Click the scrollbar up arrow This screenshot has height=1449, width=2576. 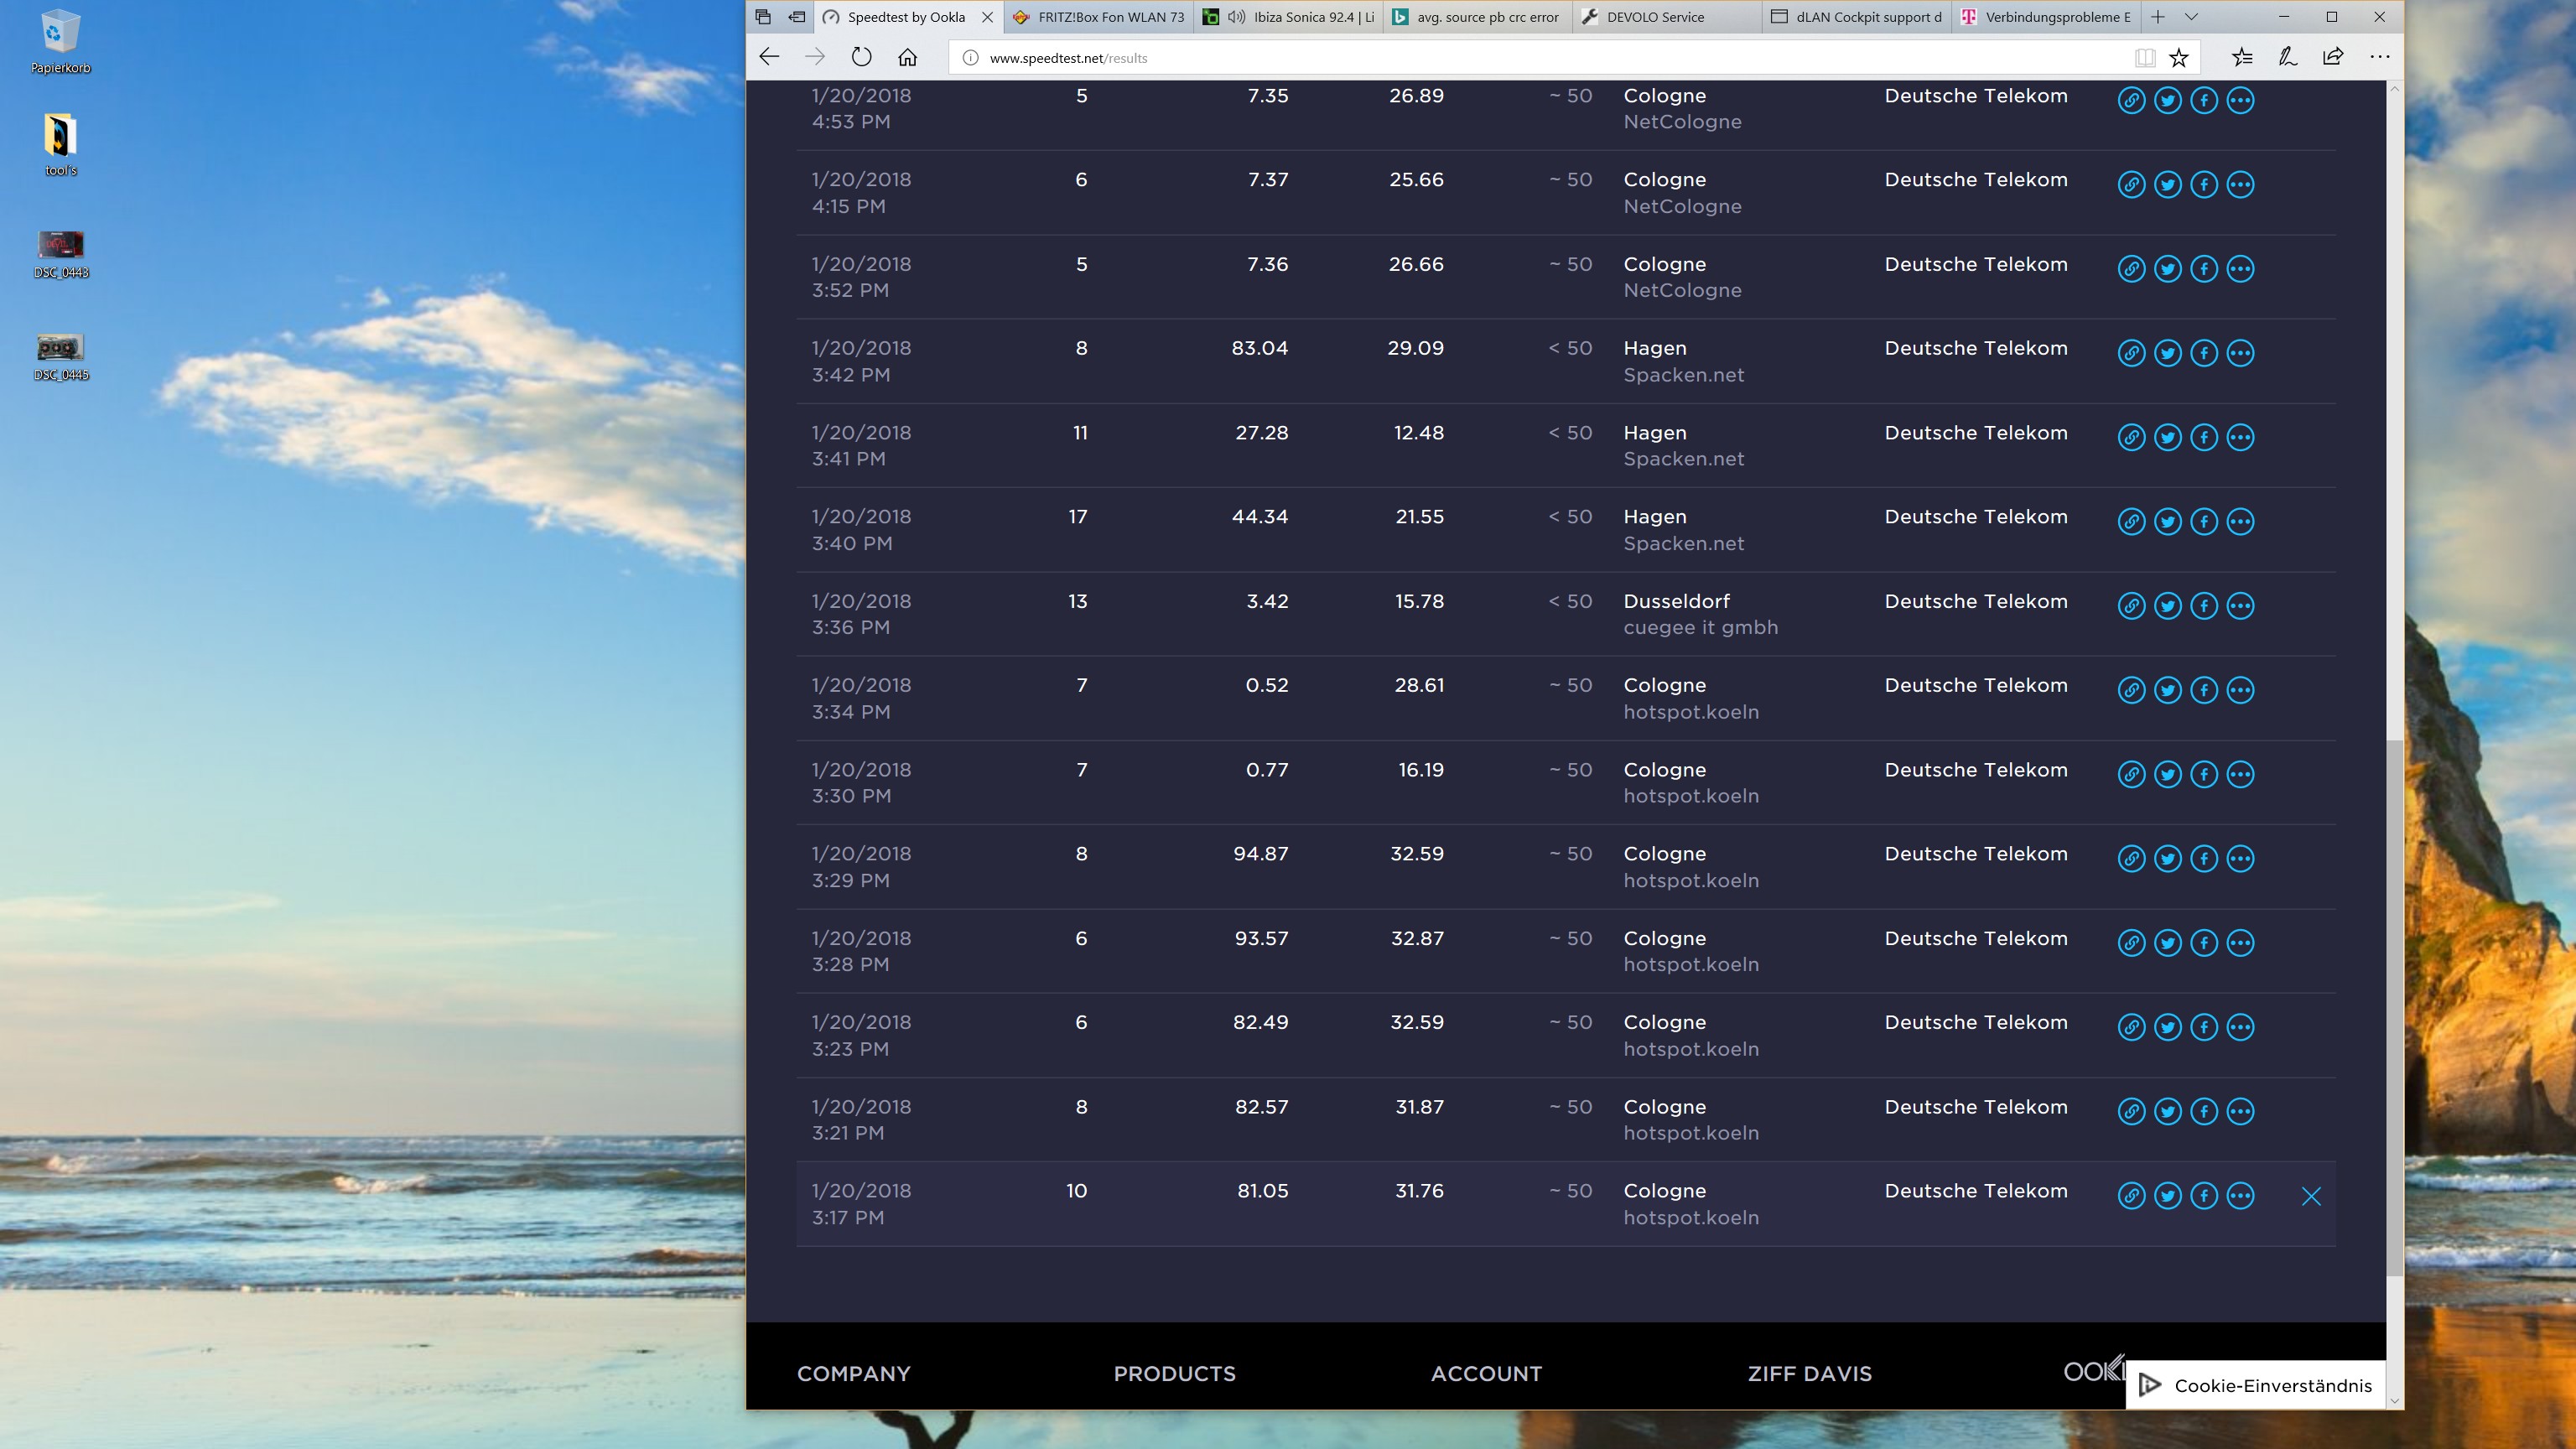point(2394,90)
